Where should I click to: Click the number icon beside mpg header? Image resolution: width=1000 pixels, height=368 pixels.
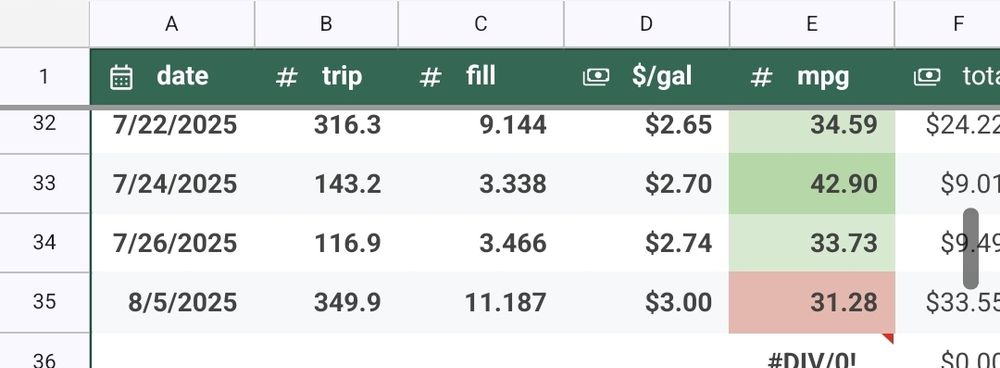pyautogui.click(x=761, y=77)
